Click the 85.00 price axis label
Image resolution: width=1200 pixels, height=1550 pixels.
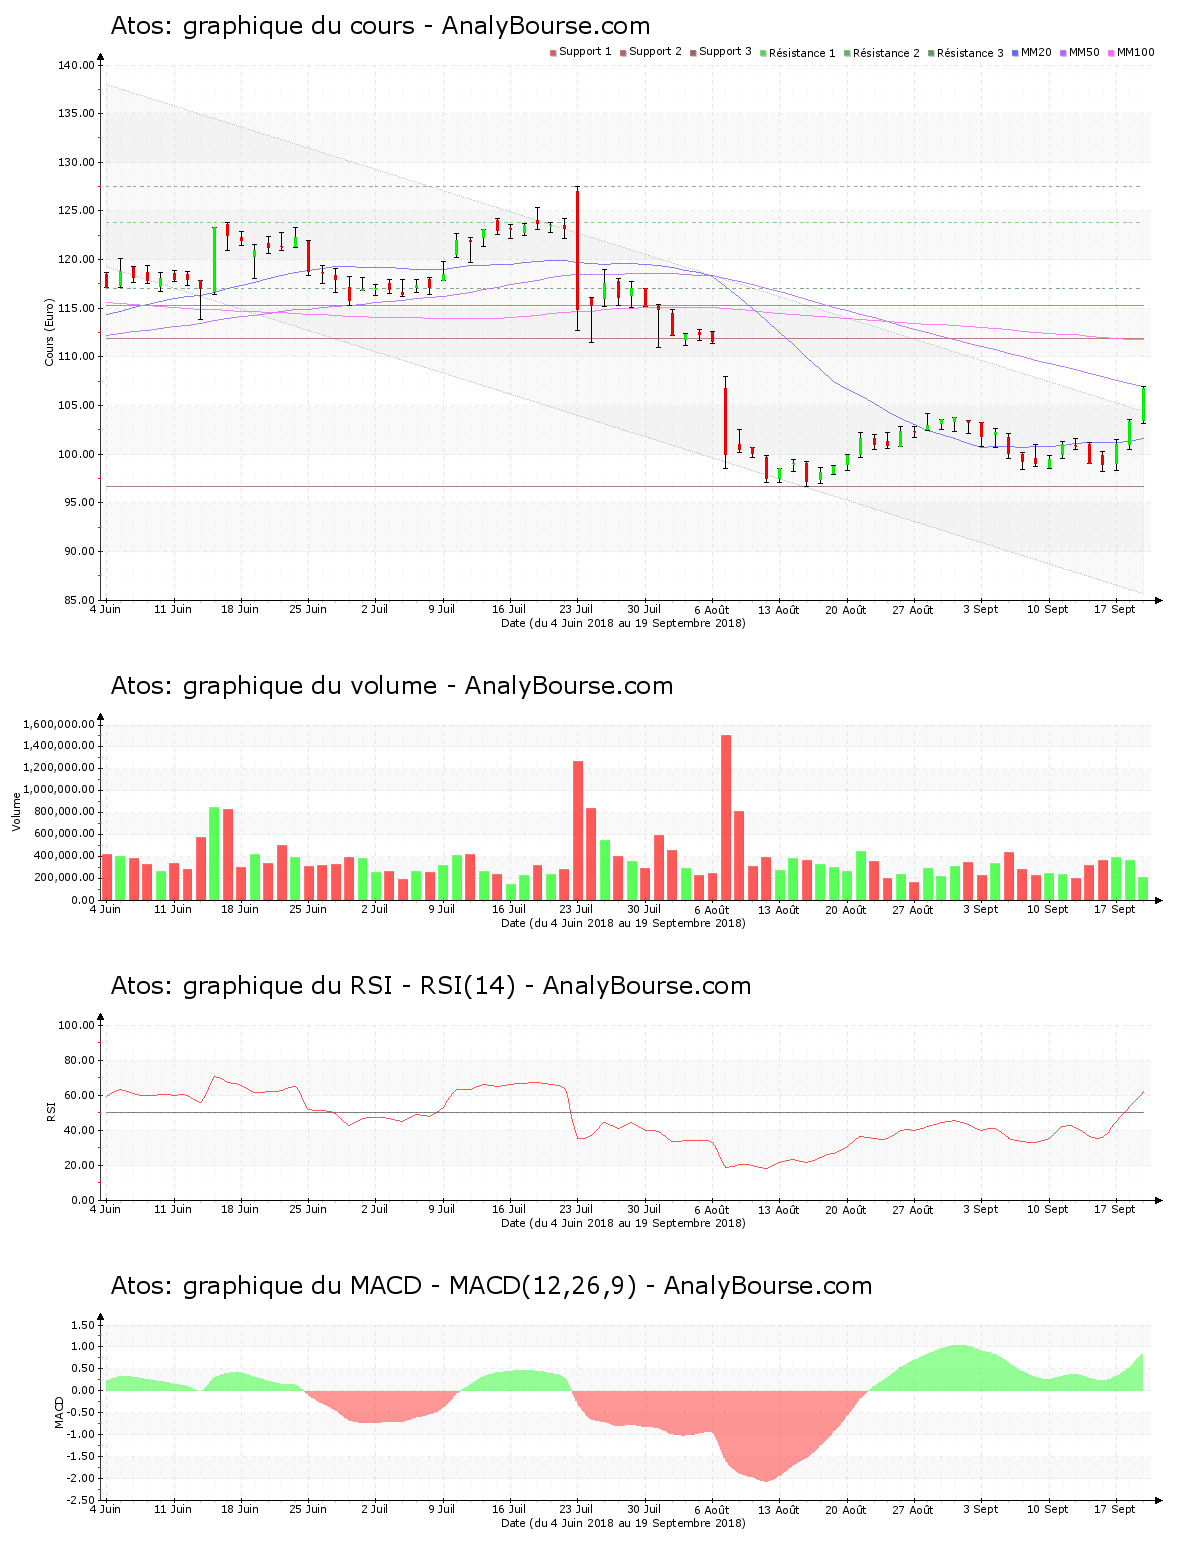tap(79, 600)
